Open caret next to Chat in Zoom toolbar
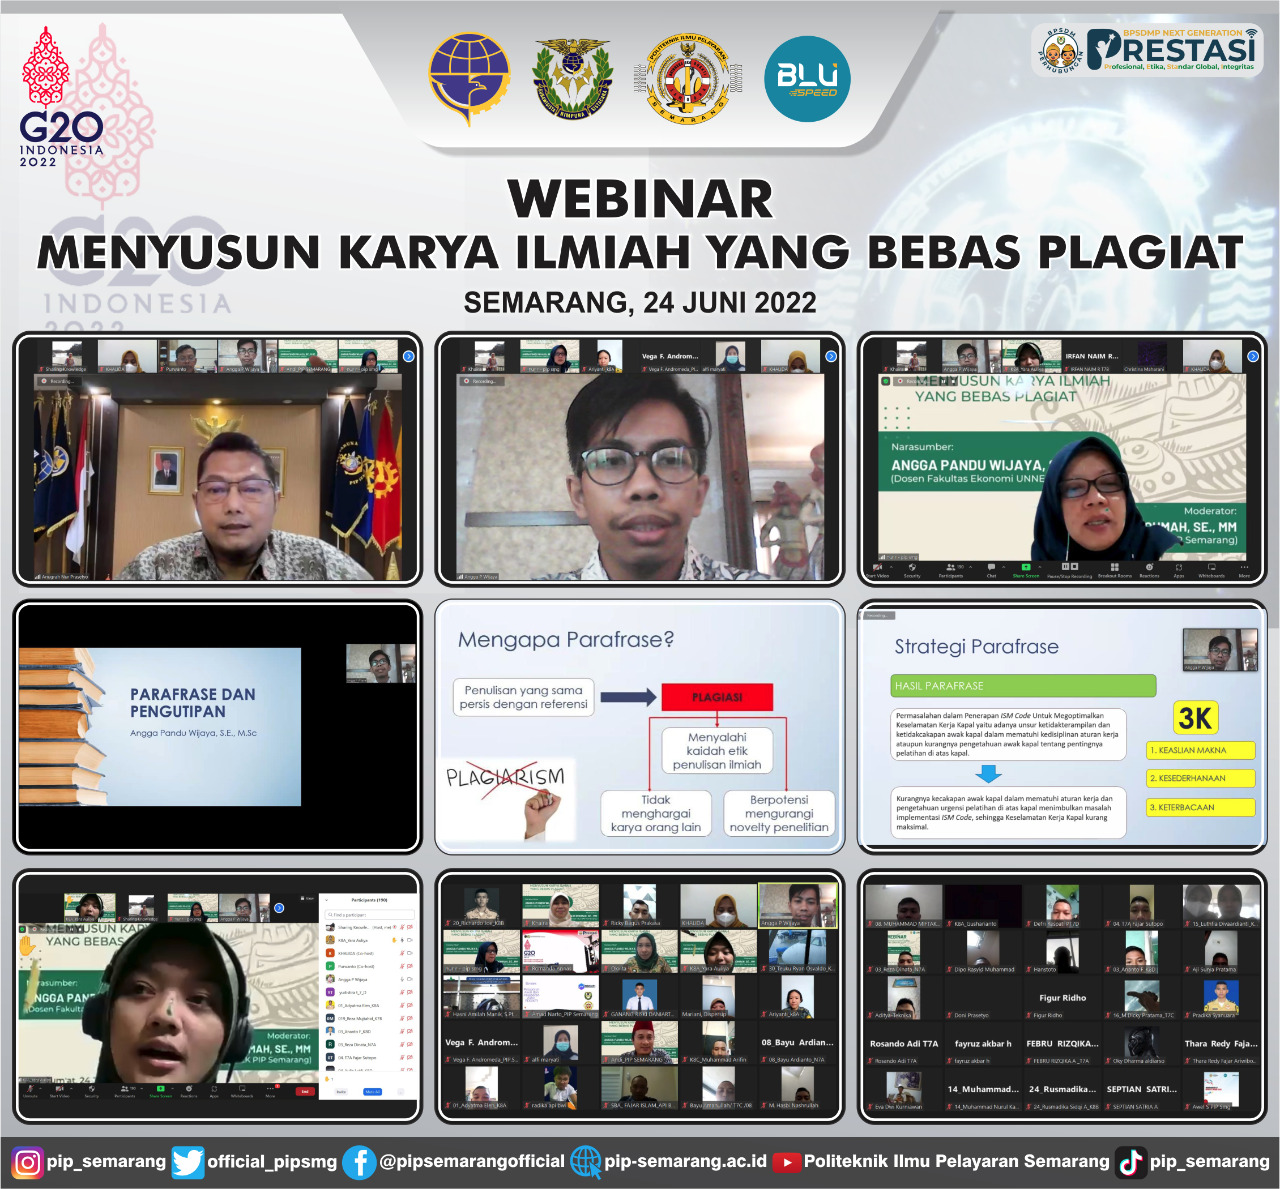The image size is (1280, 1189). pos(1003,567)
